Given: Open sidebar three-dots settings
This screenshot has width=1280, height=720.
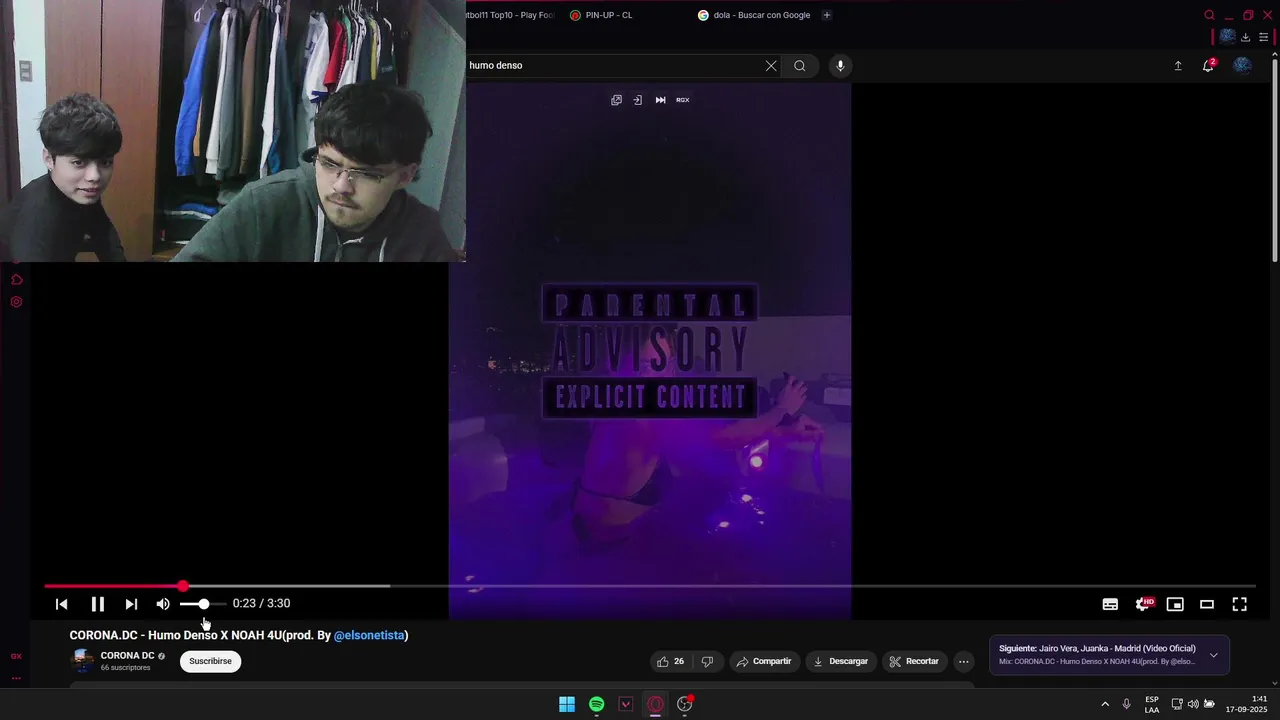Looking at the screenshot, I should click(16, 678).
